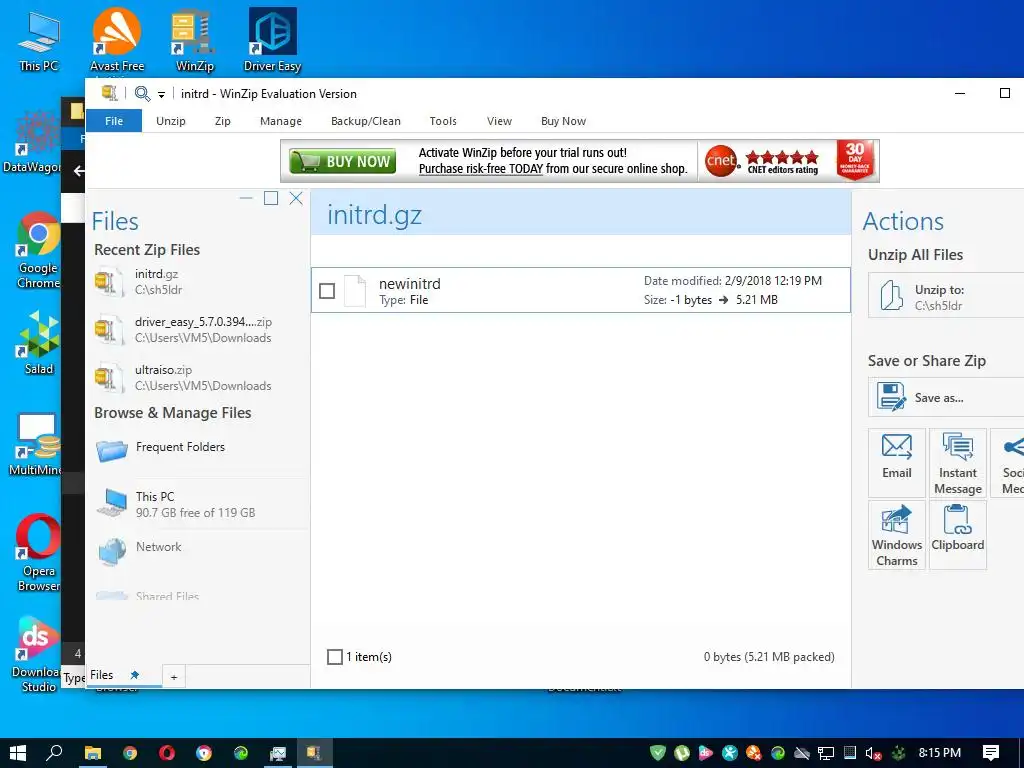Add a new tab with the plus button
This screenshot has height=768, width=1024.
(x=174, y=677)
